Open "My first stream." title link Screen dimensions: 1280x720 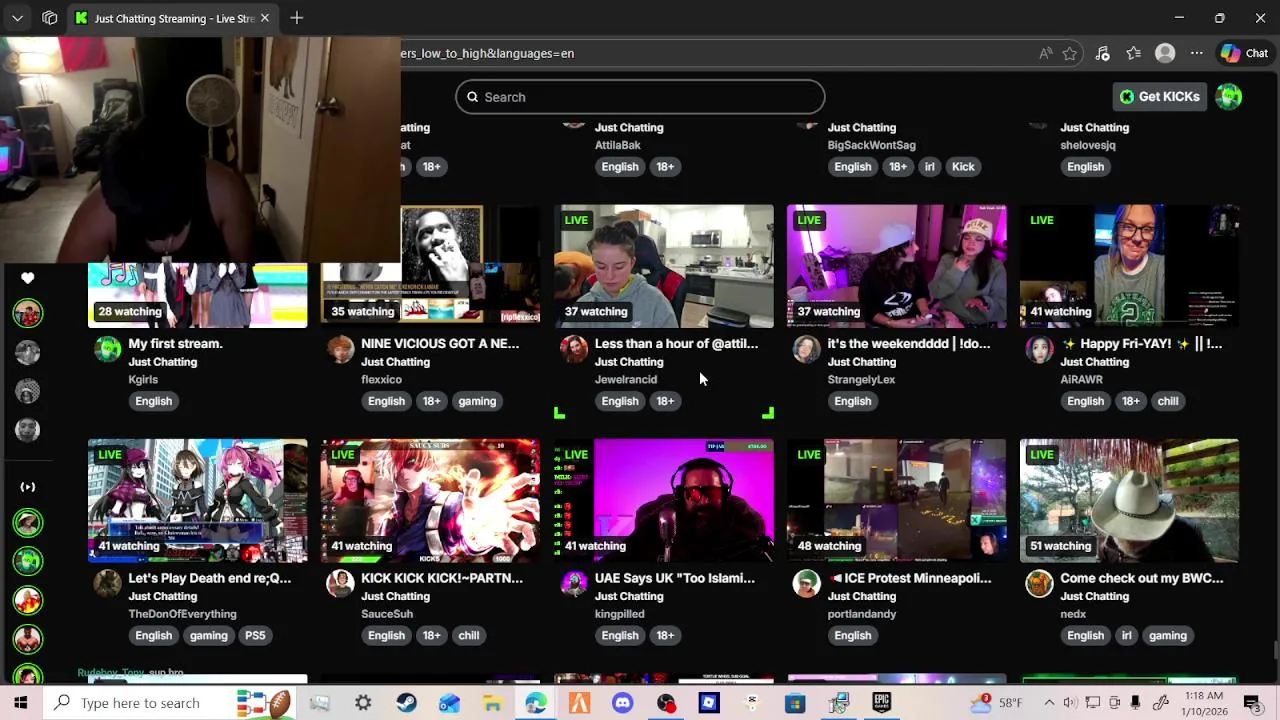pos(176,343)
